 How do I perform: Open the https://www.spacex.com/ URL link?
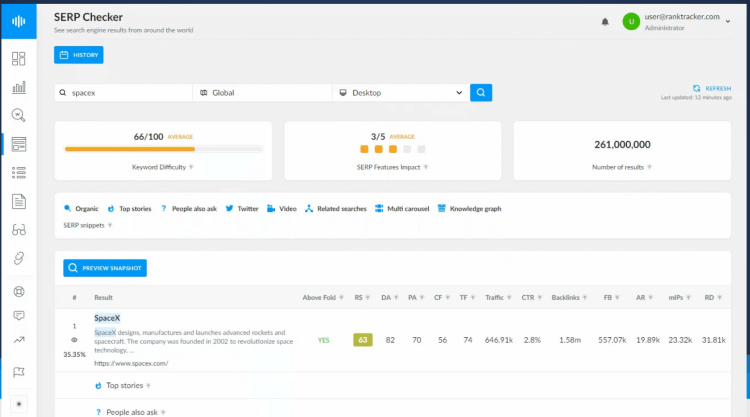tap(131, 363)
